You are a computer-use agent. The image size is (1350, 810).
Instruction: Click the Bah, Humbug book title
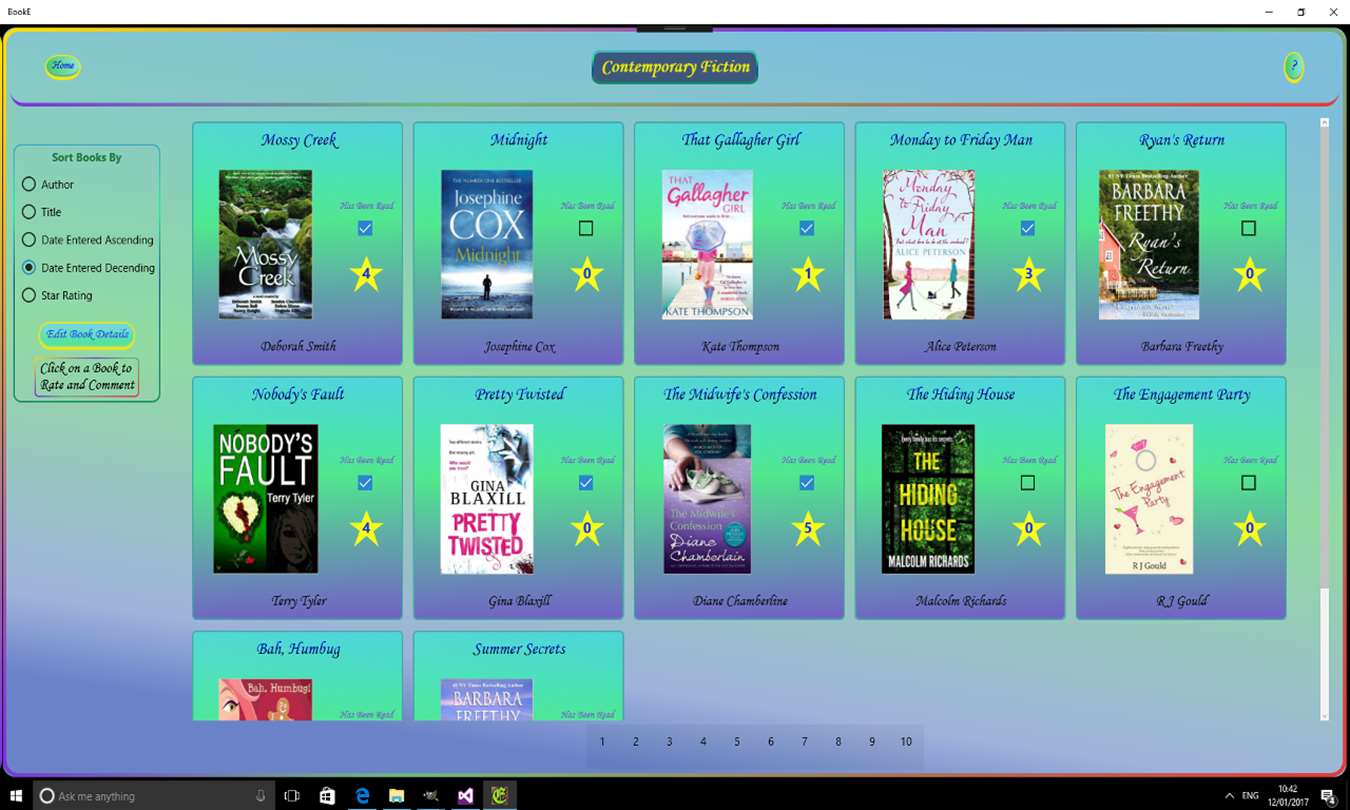point(298,649)
